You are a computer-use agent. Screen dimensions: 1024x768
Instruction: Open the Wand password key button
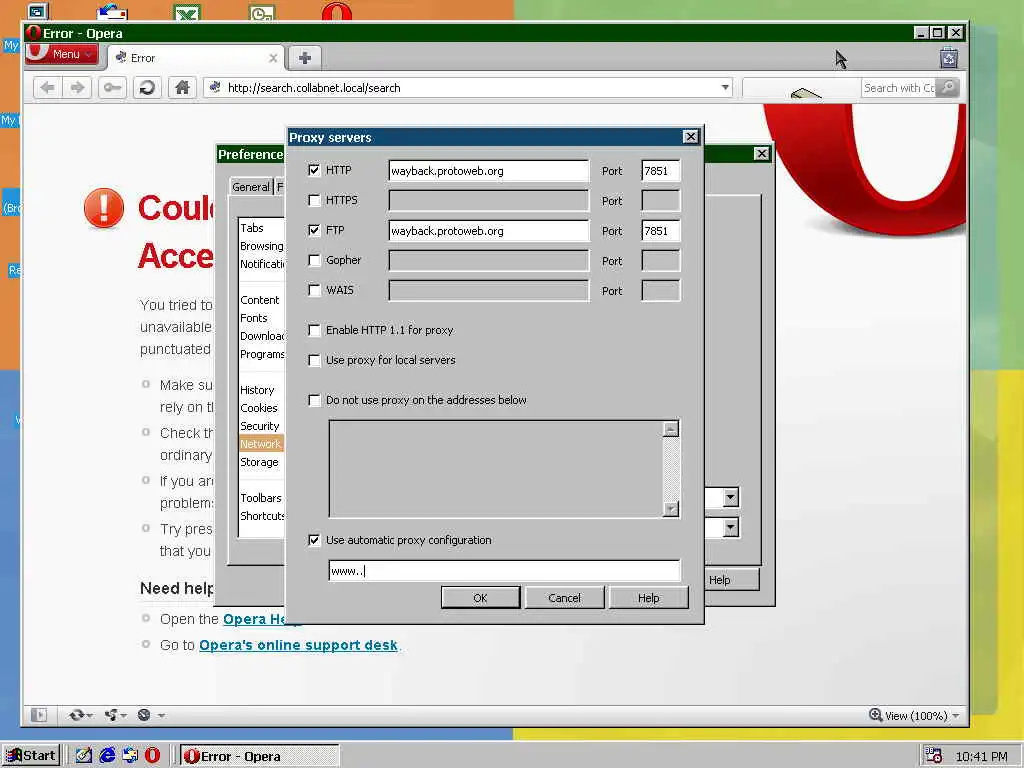tap(112, 88)
